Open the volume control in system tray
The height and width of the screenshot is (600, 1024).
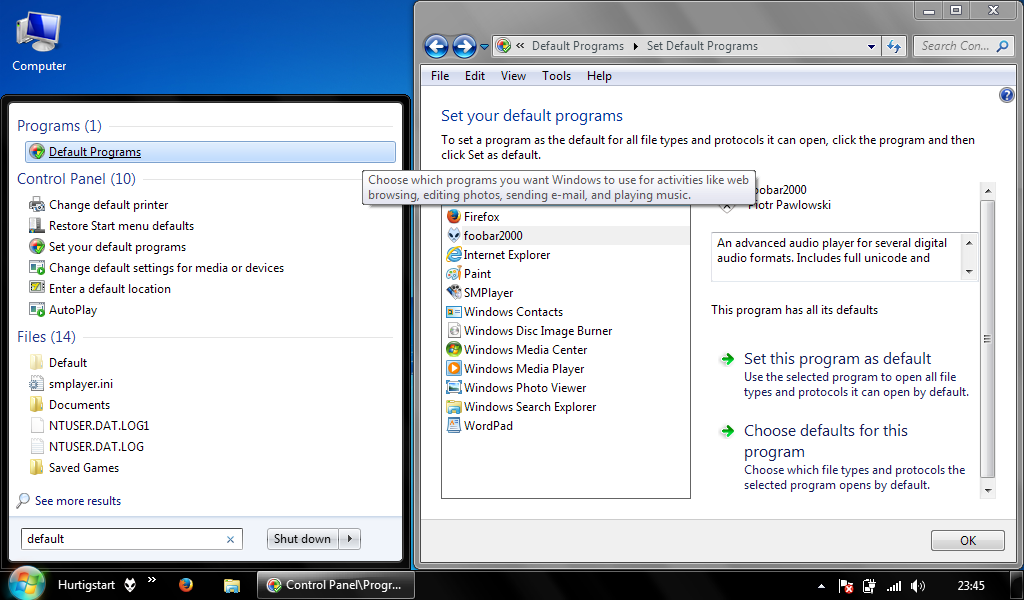[x=918, y=586]
